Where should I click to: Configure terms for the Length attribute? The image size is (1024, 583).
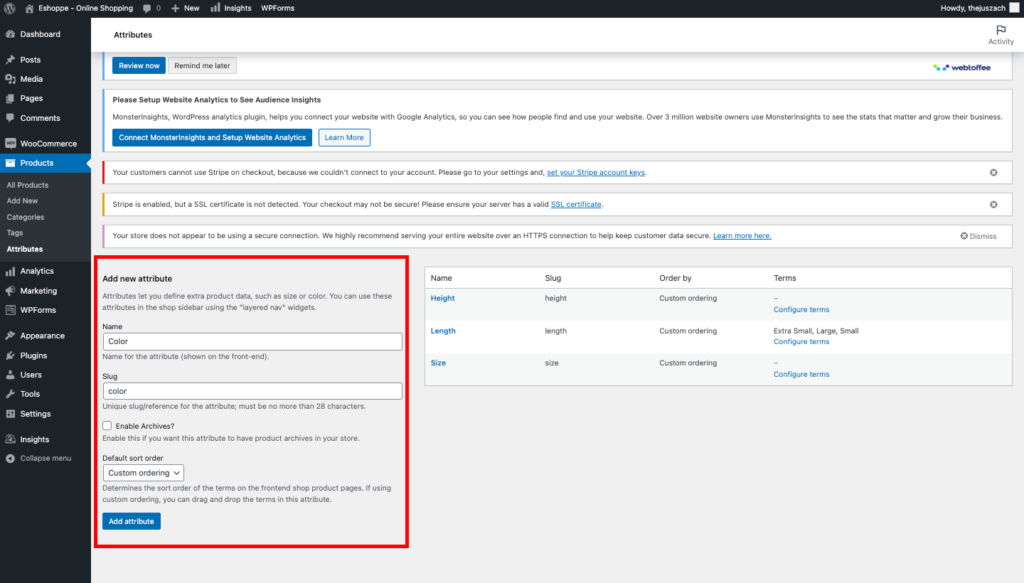coord(801,341)
